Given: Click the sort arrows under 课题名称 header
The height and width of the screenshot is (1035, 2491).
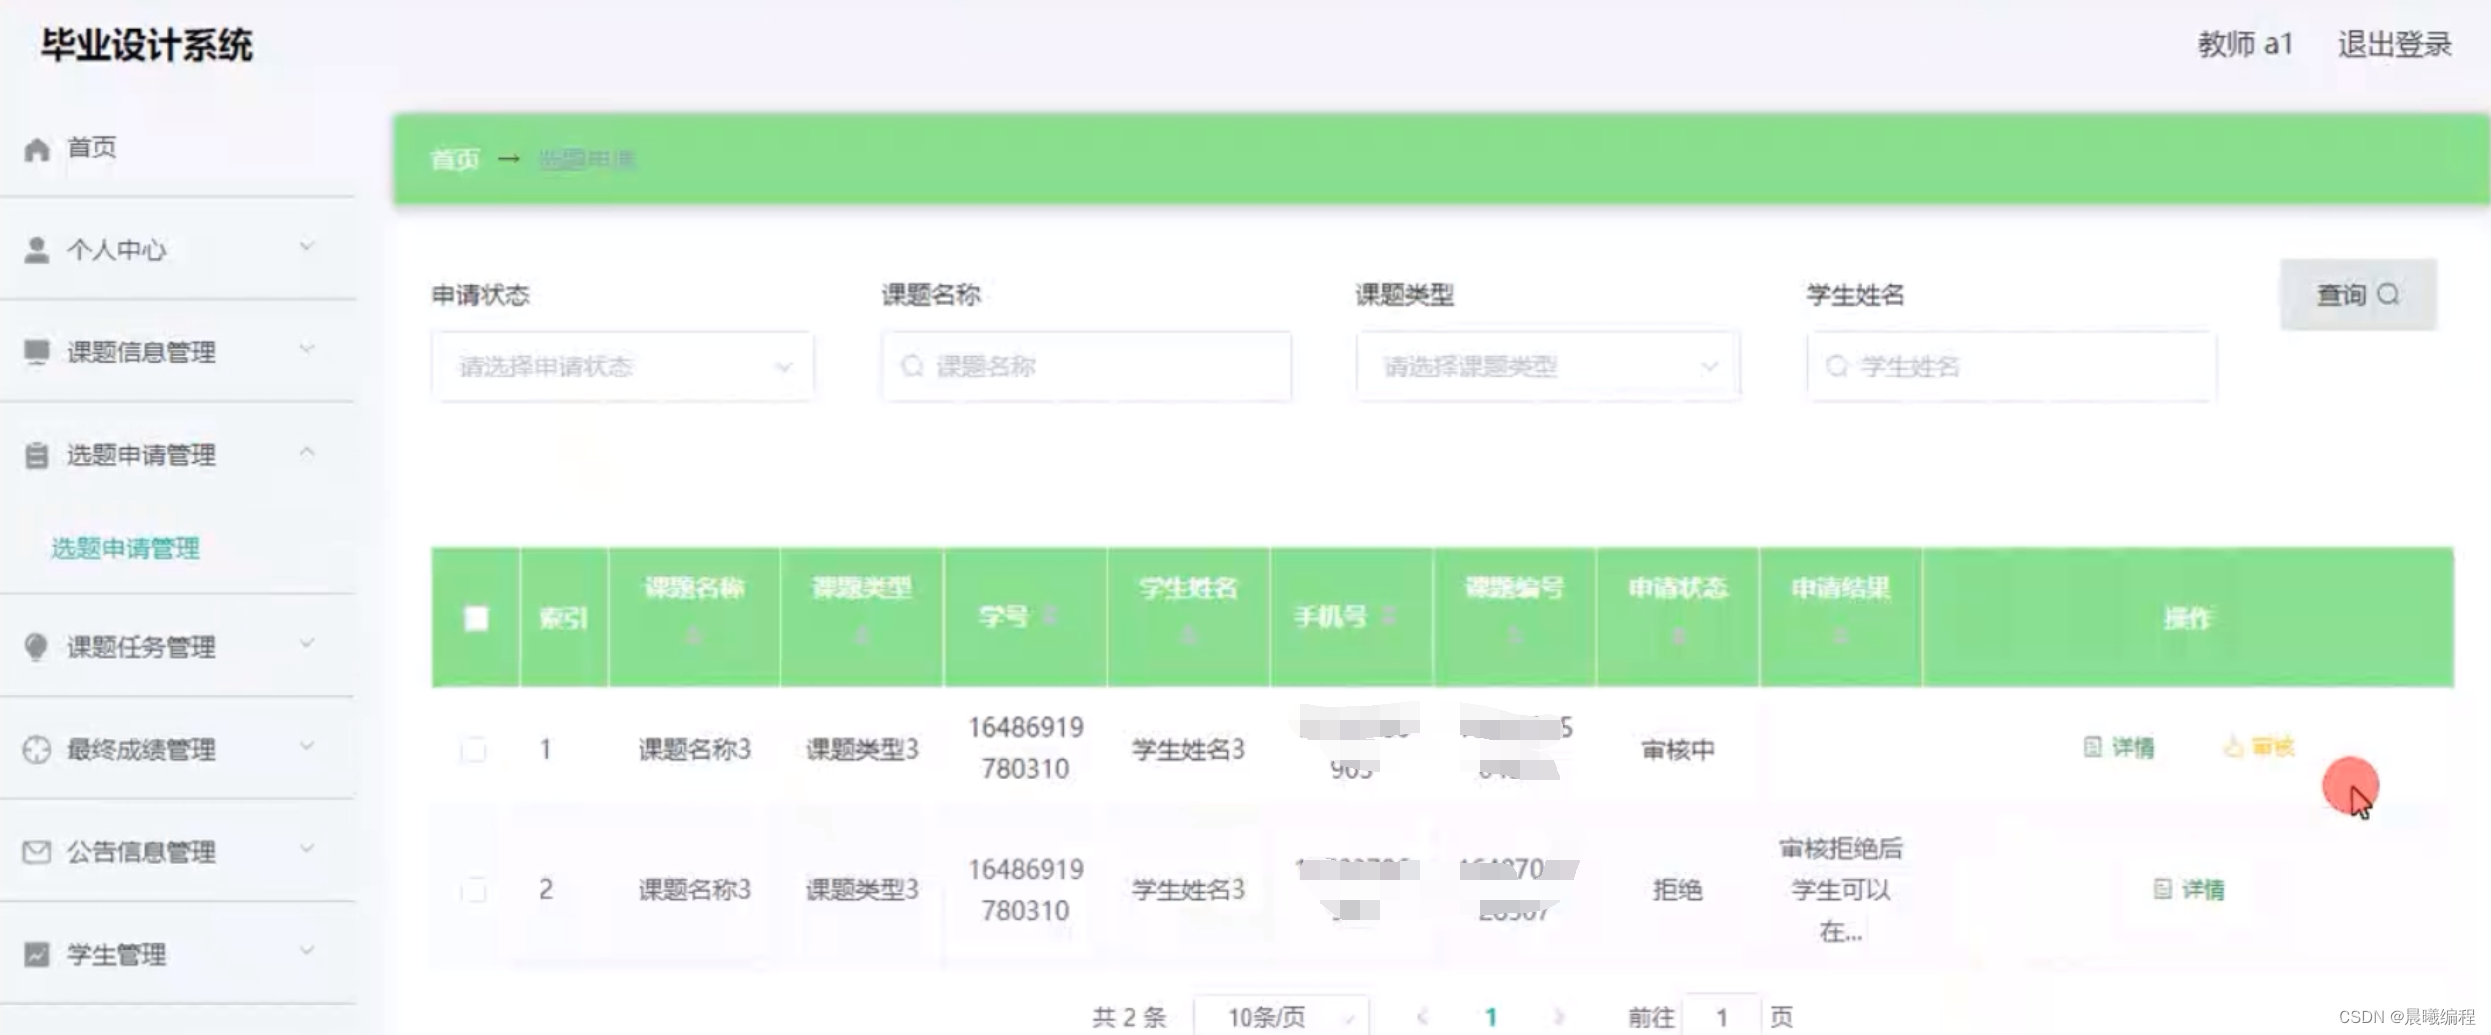Looking at the screenshot, I should [694, 635].
